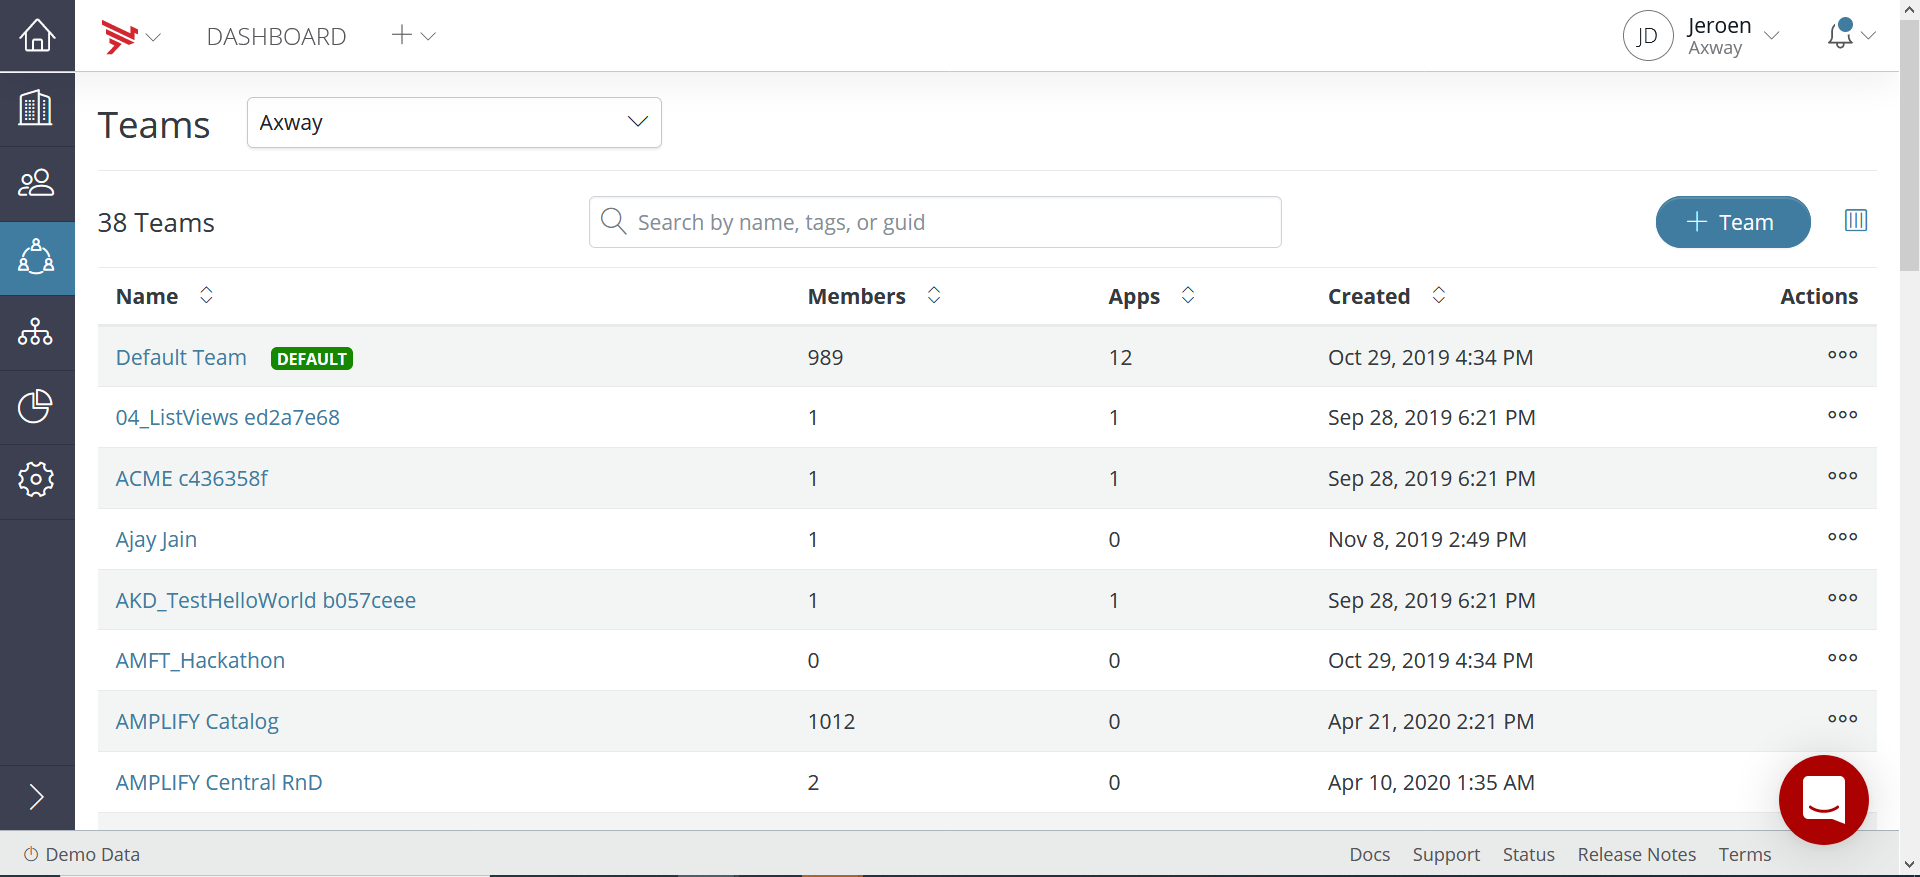The height and width of the screenshot is (877, 1920).
Task: Open the AMPLIFY Catalog team
Action: pos(197,722)
